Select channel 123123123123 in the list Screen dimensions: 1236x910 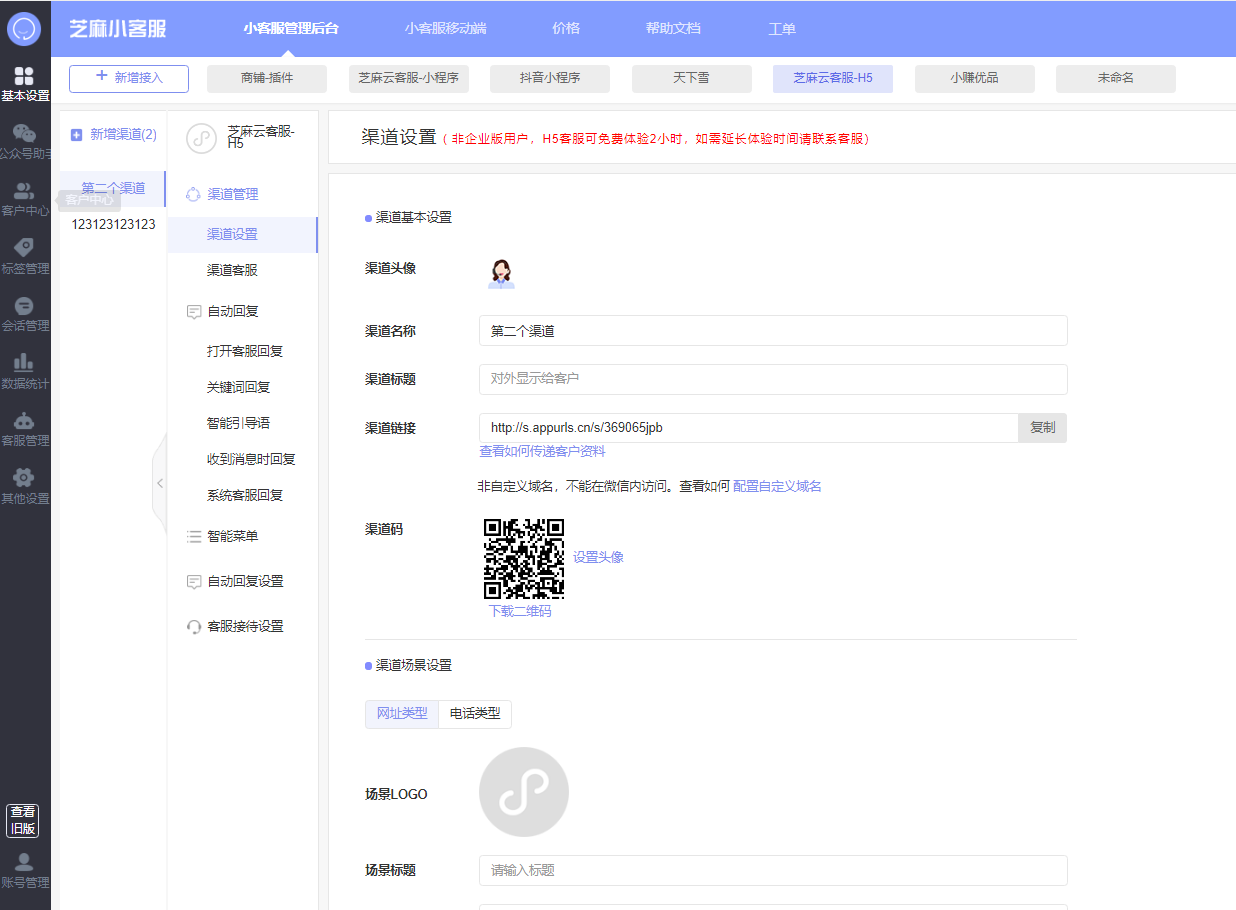113,224
